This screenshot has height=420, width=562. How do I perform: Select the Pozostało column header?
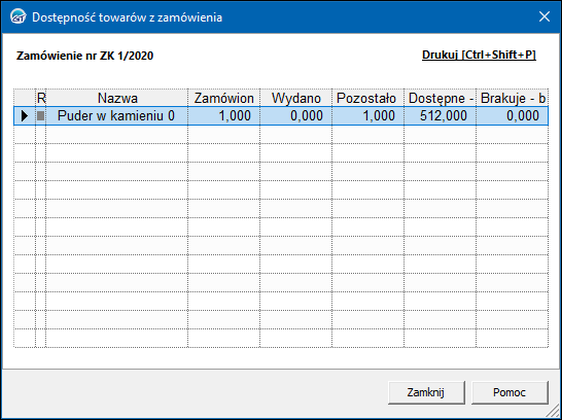point(368,98)
